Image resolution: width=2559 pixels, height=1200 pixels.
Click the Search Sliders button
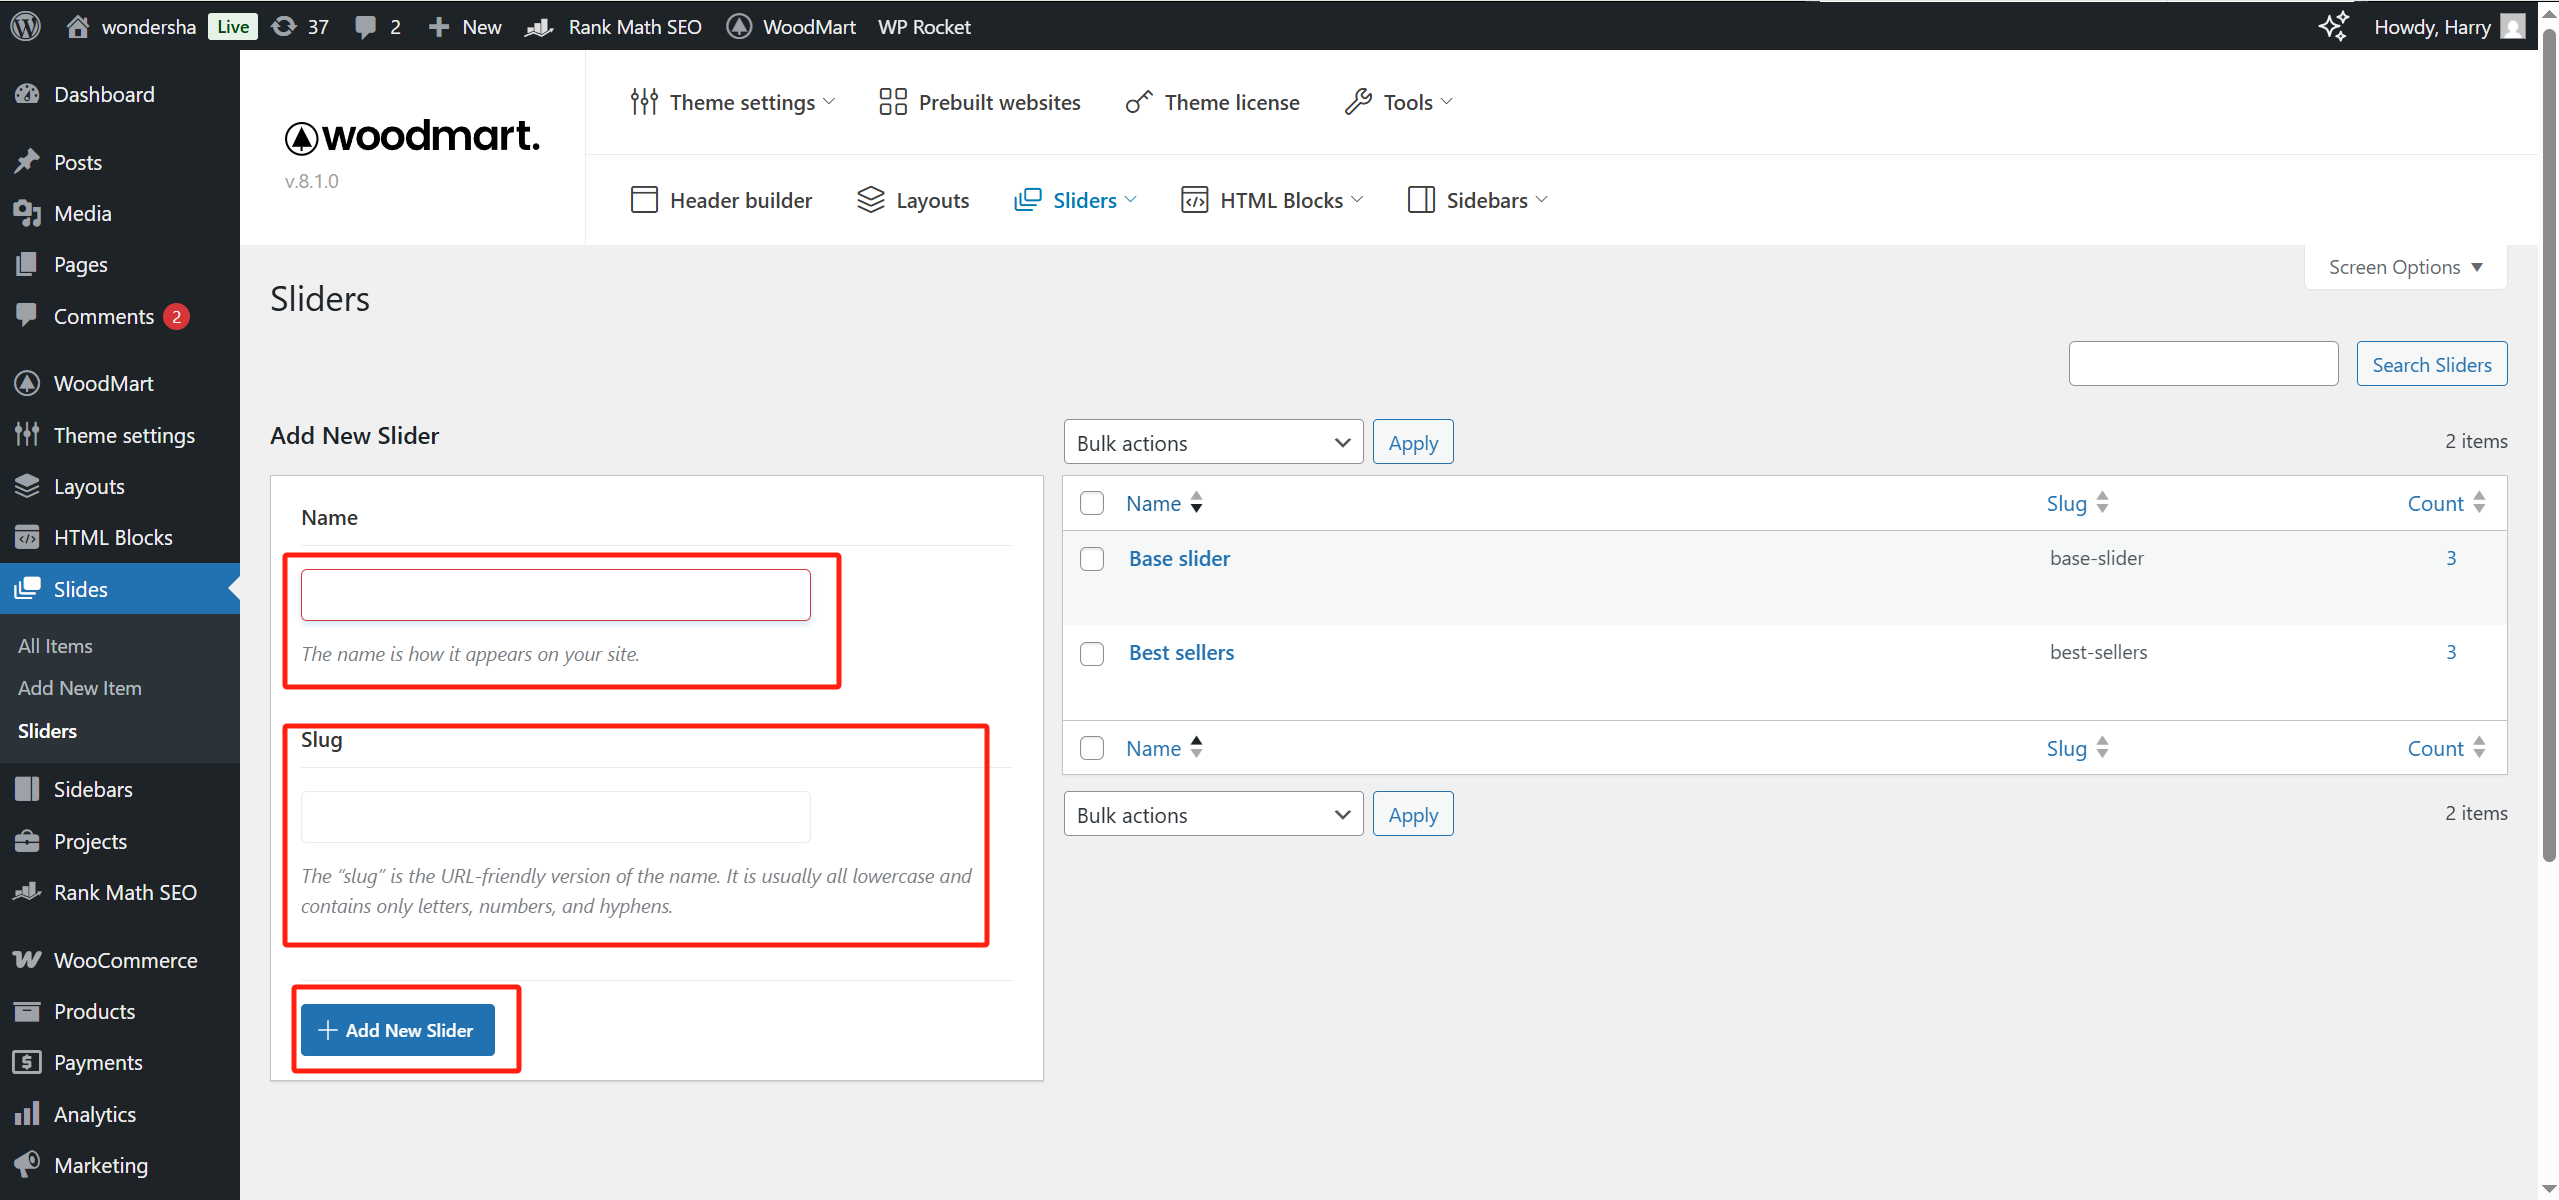[x=2431, y=364]
